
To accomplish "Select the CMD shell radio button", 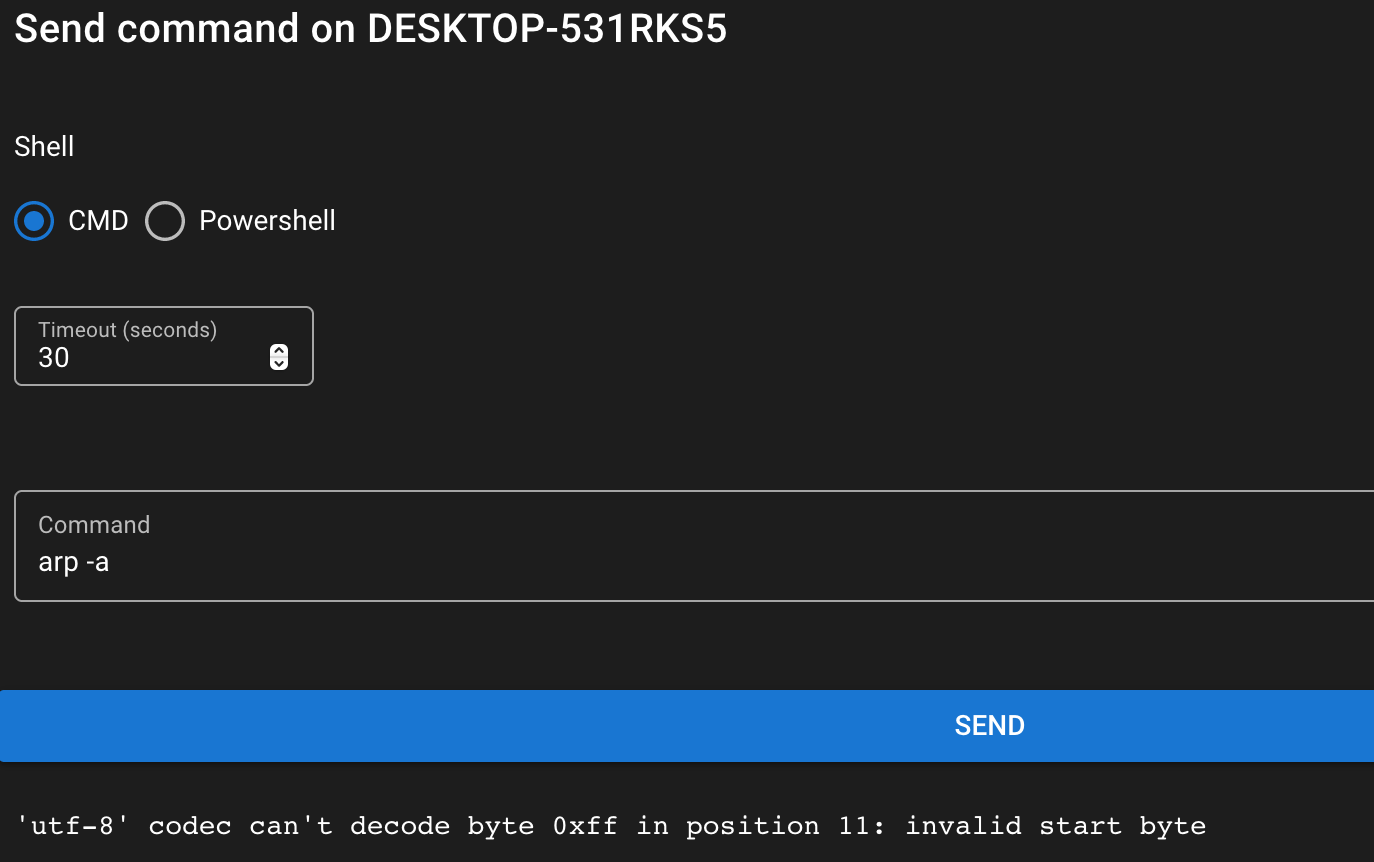I will [x=33, y=221].
